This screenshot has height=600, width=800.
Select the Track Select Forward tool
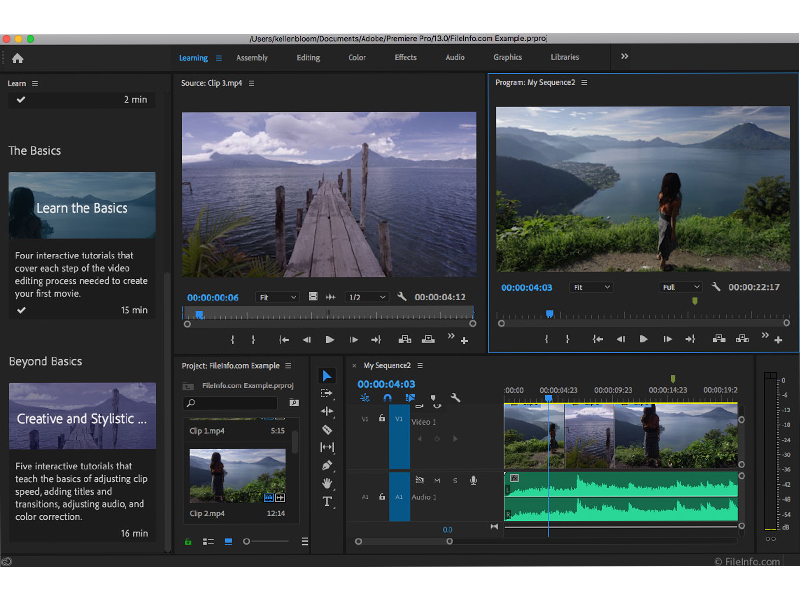(x=327, y=393)
